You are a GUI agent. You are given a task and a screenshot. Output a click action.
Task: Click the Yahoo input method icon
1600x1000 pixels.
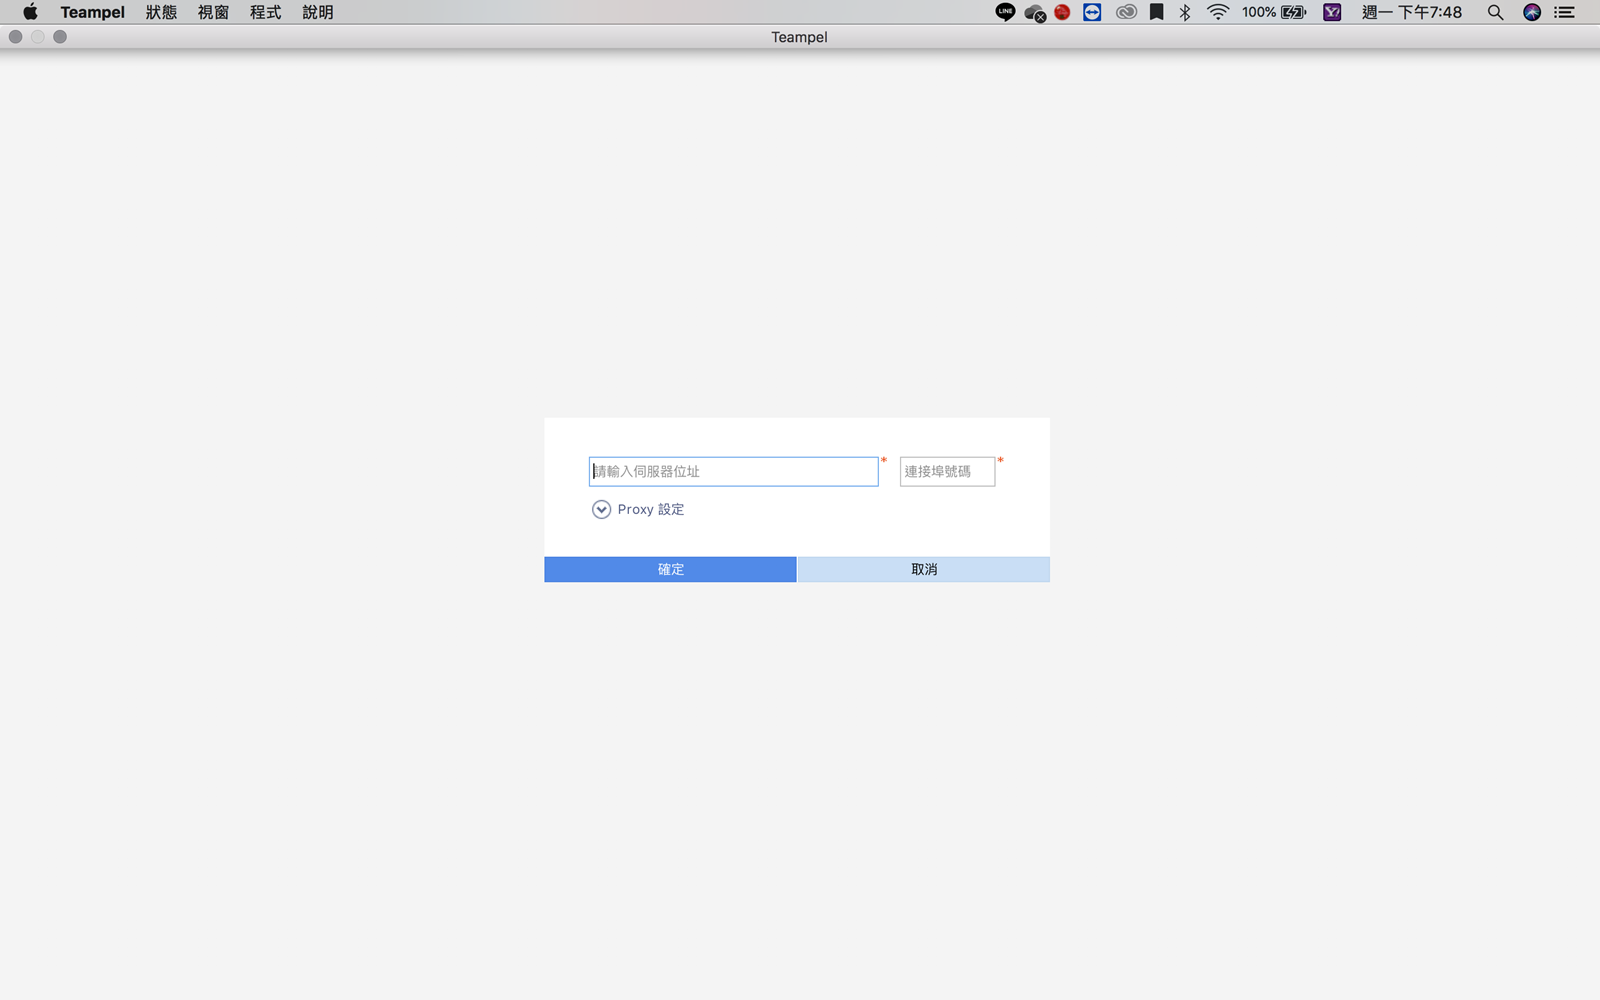1332,12
